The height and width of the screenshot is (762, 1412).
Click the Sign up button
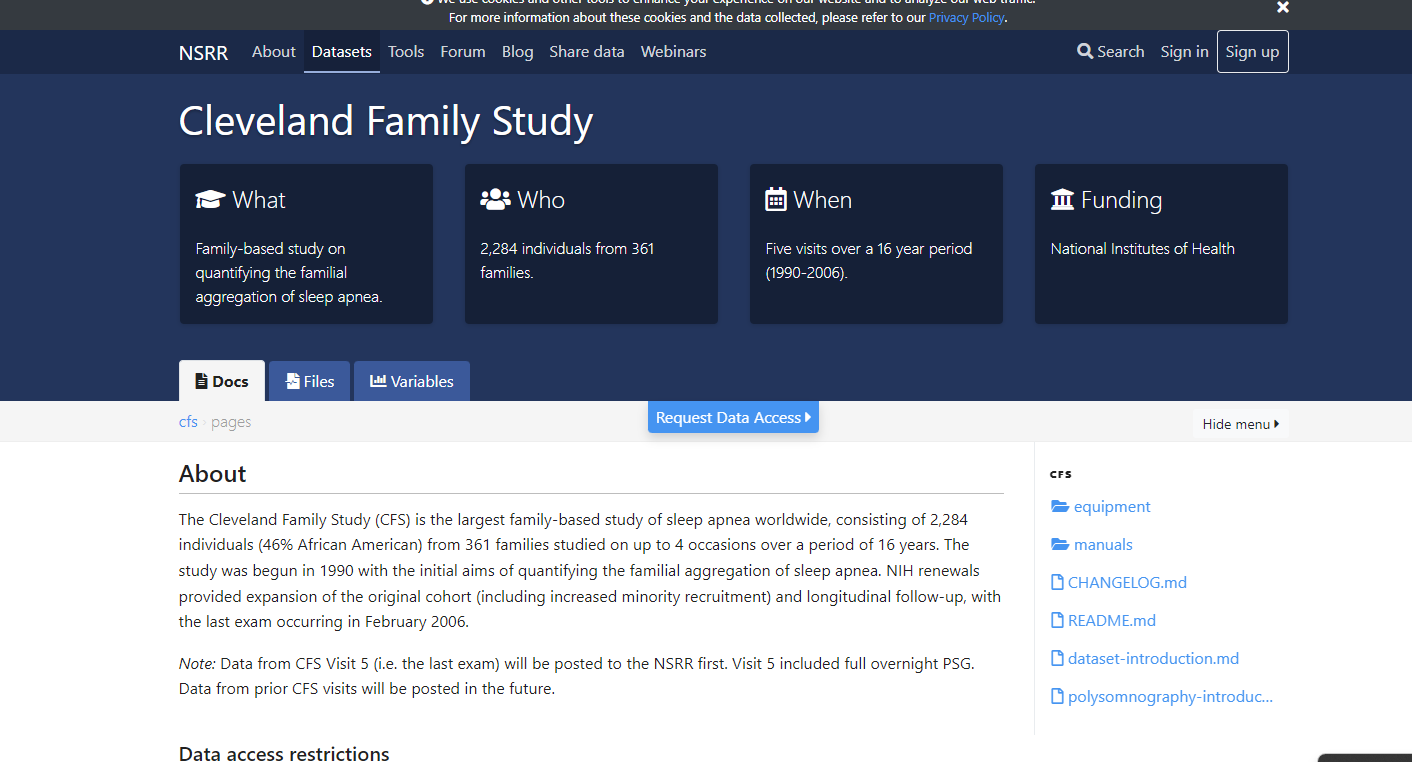pos(1253,52)
